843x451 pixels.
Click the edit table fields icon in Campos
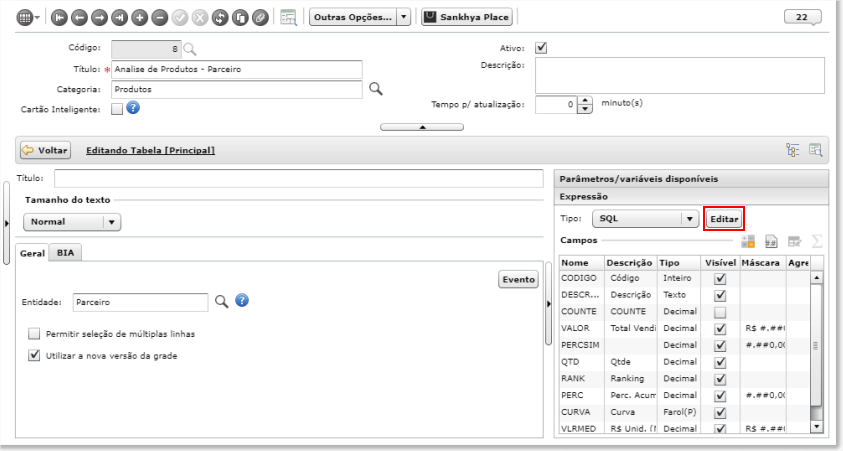(x=795, y=241)
